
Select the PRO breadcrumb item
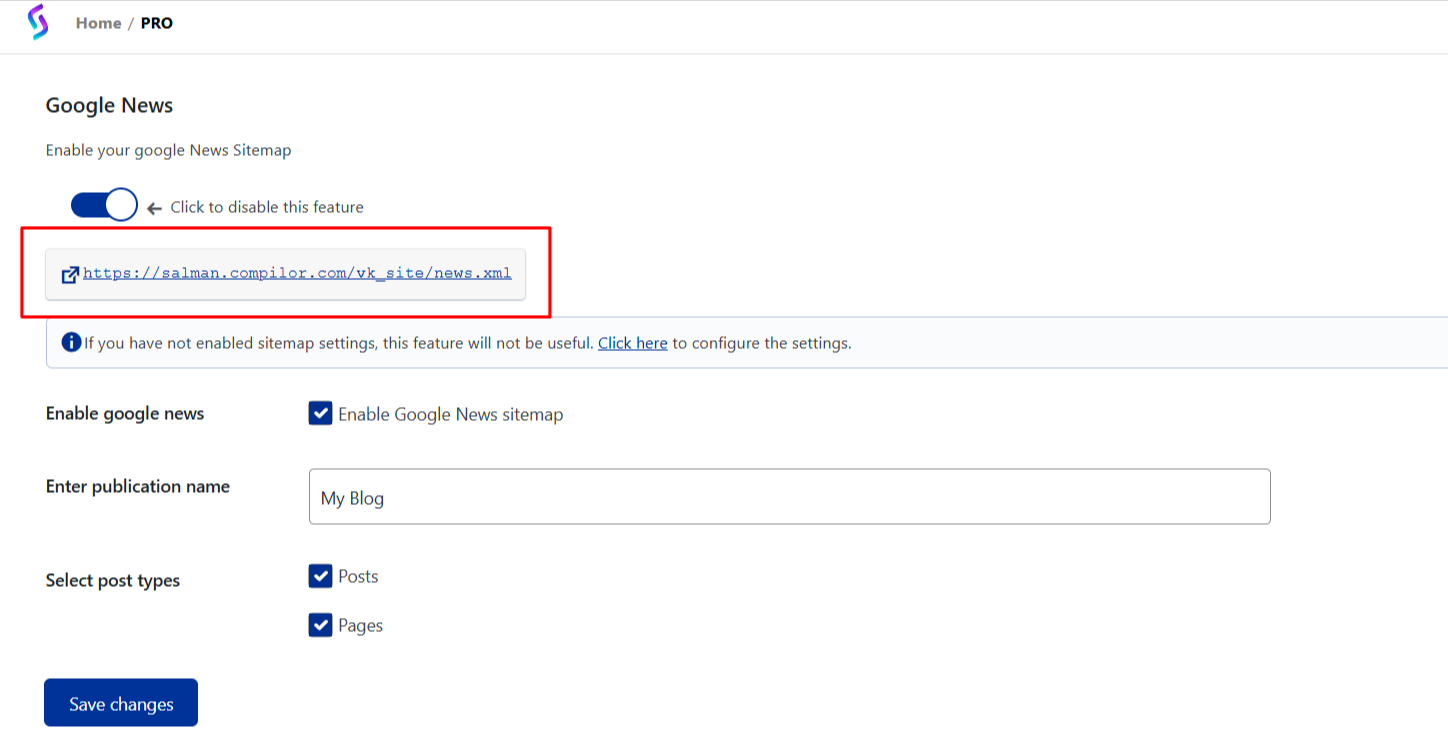pos(156,23)
